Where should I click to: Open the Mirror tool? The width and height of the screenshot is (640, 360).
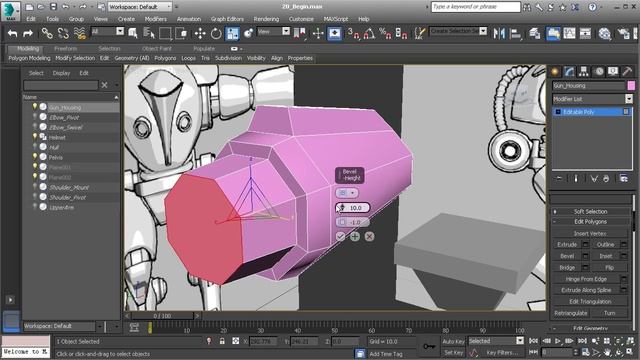[499, 33]
